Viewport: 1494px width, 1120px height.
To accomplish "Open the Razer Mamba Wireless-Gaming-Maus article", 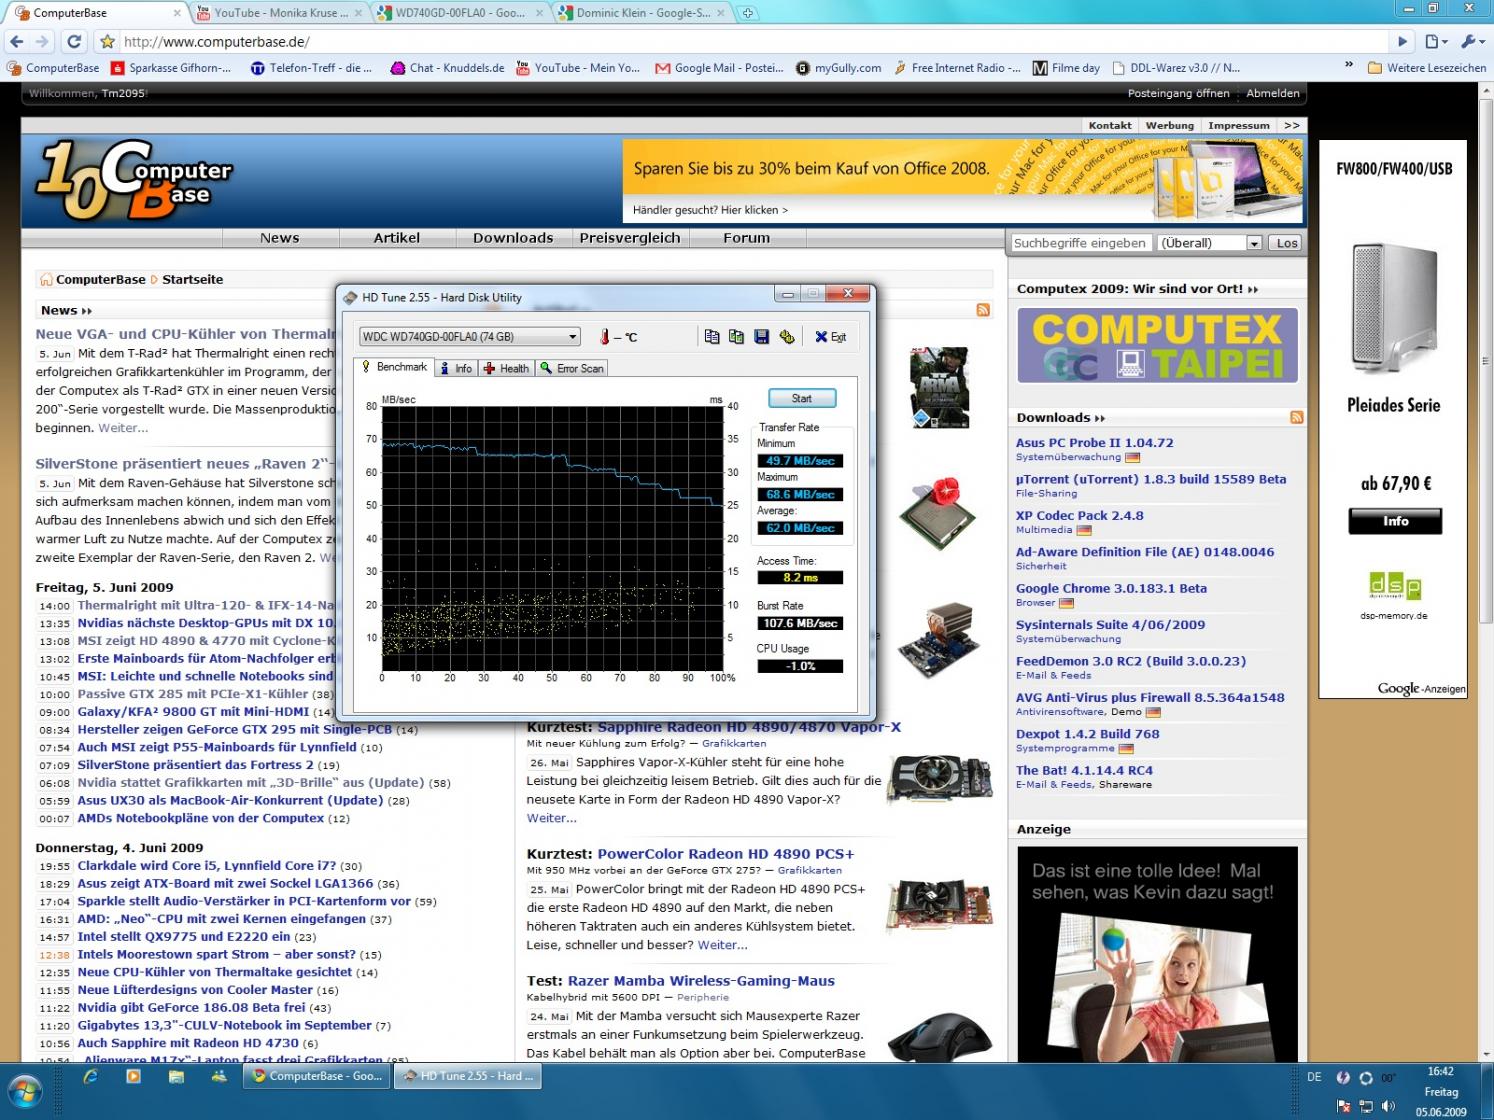I will point(701,981).
